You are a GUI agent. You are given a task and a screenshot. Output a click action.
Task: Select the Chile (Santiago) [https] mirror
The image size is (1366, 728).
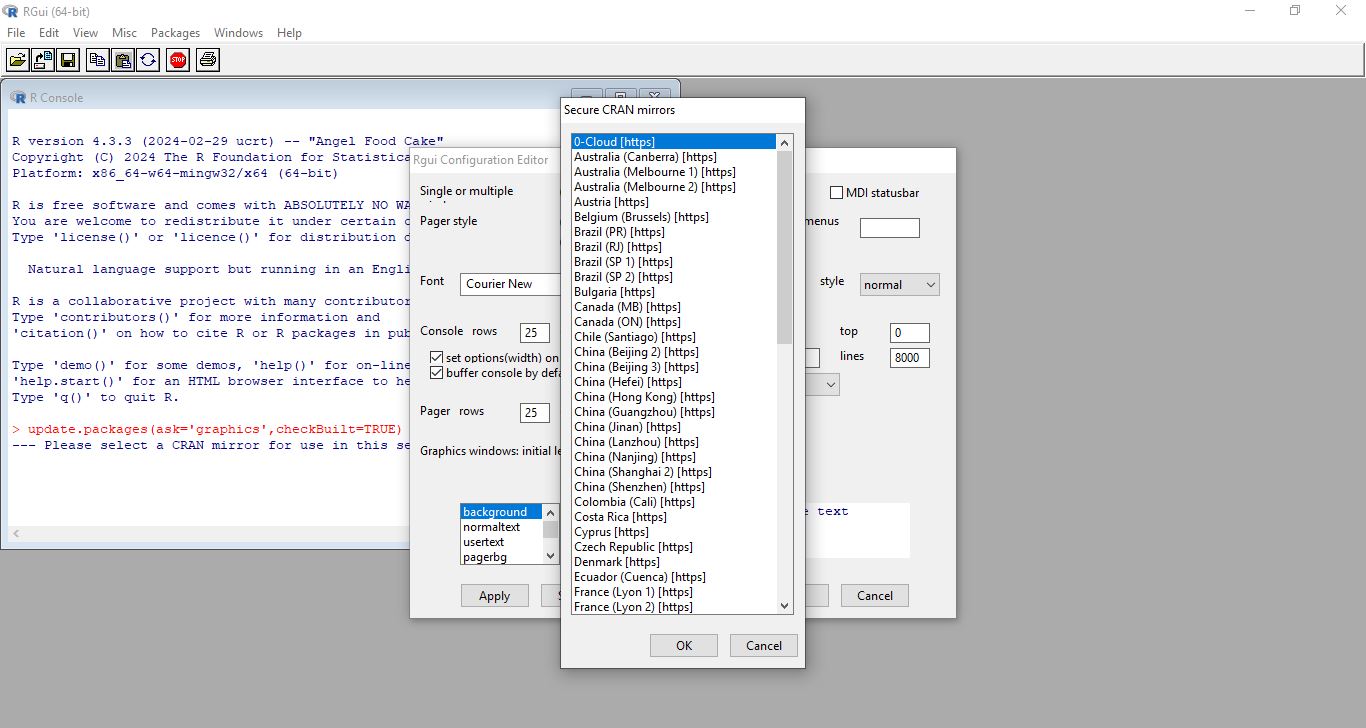674,337
